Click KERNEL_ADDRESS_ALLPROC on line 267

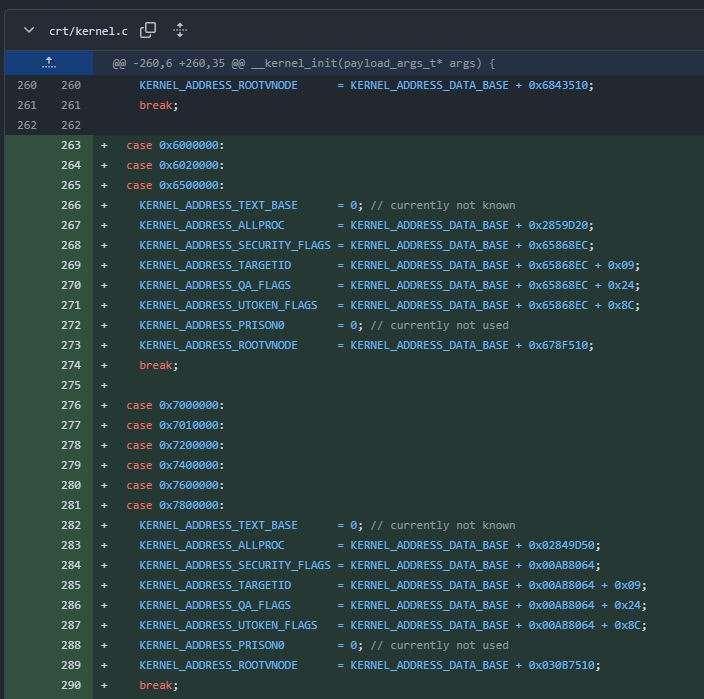[x=212, y=225]
